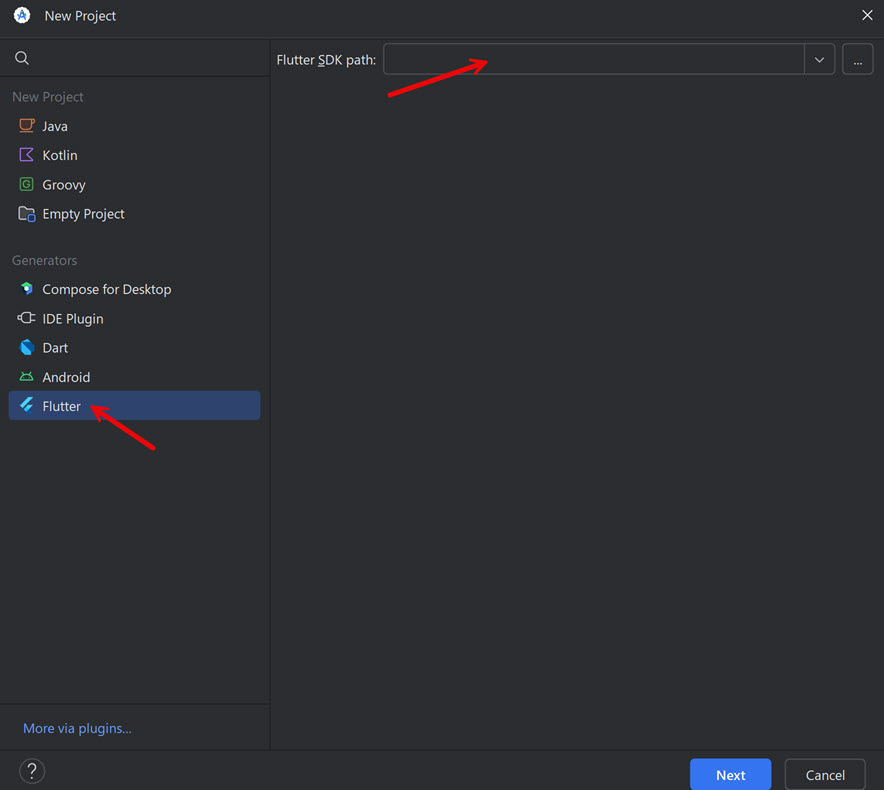The height and width of the screenshot is (790, 884).
Task: Open More via plugins link
Action: [x=77, y=728]
